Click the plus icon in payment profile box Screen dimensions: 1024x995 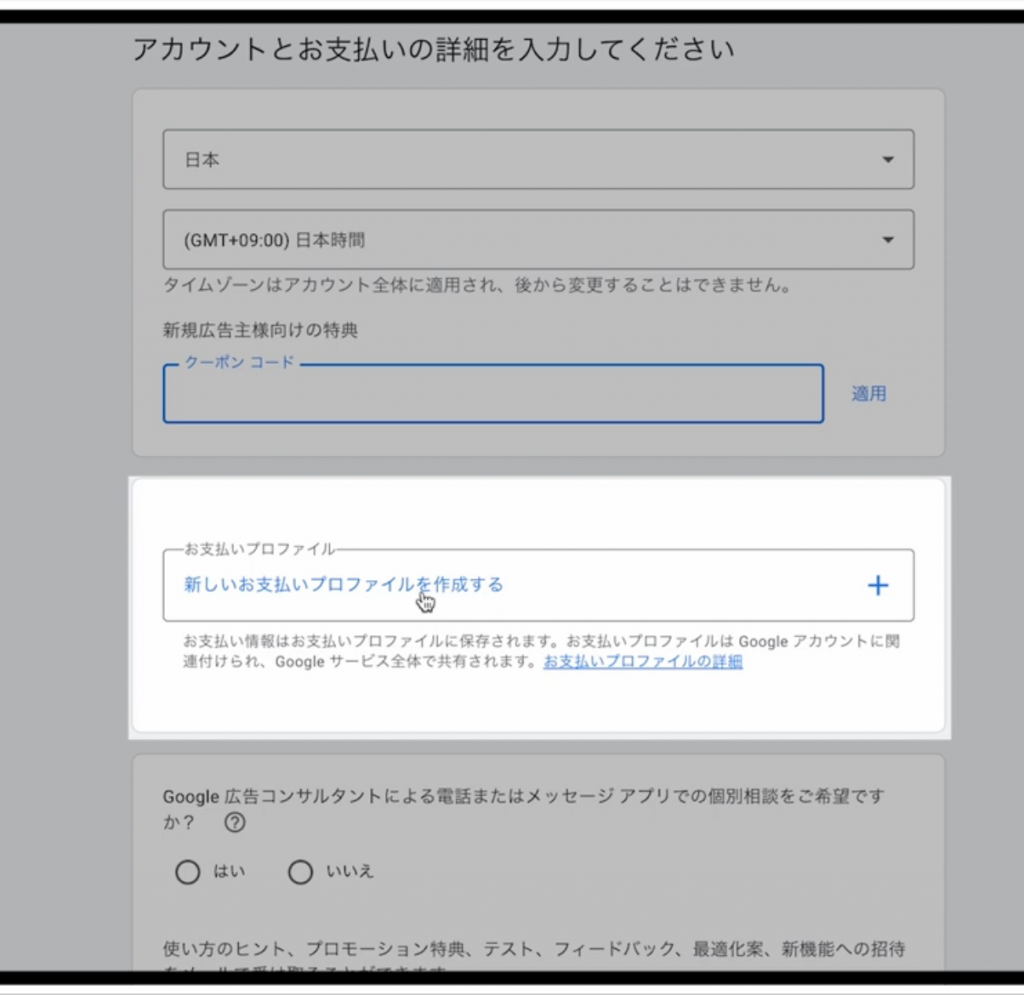point(878,585)
